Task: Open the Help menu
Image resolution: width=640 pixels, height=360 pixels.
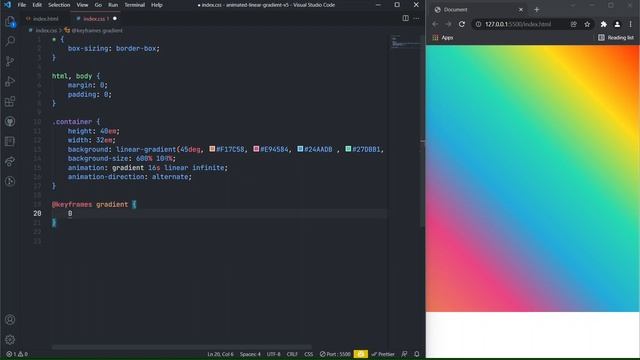Action: point(157,5)
